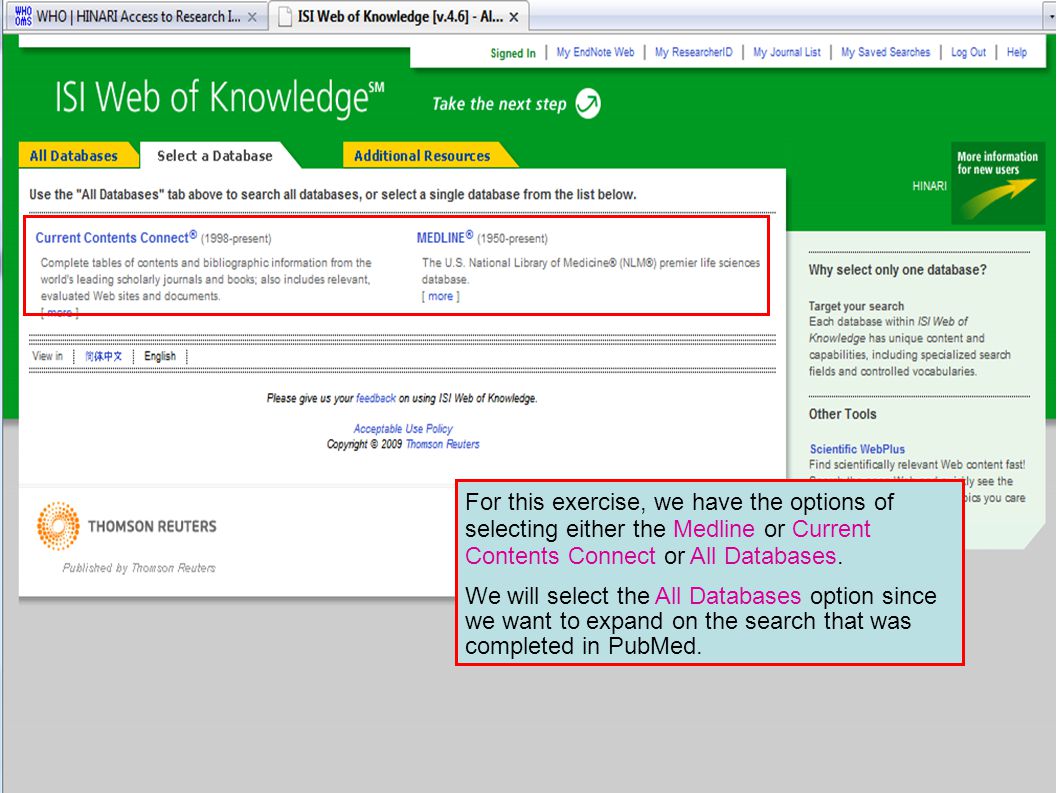This screenshot has width=1058, height=793.
Task: Click the page icon on ISI Web of Knowledge tab
Action: point(285,17)
